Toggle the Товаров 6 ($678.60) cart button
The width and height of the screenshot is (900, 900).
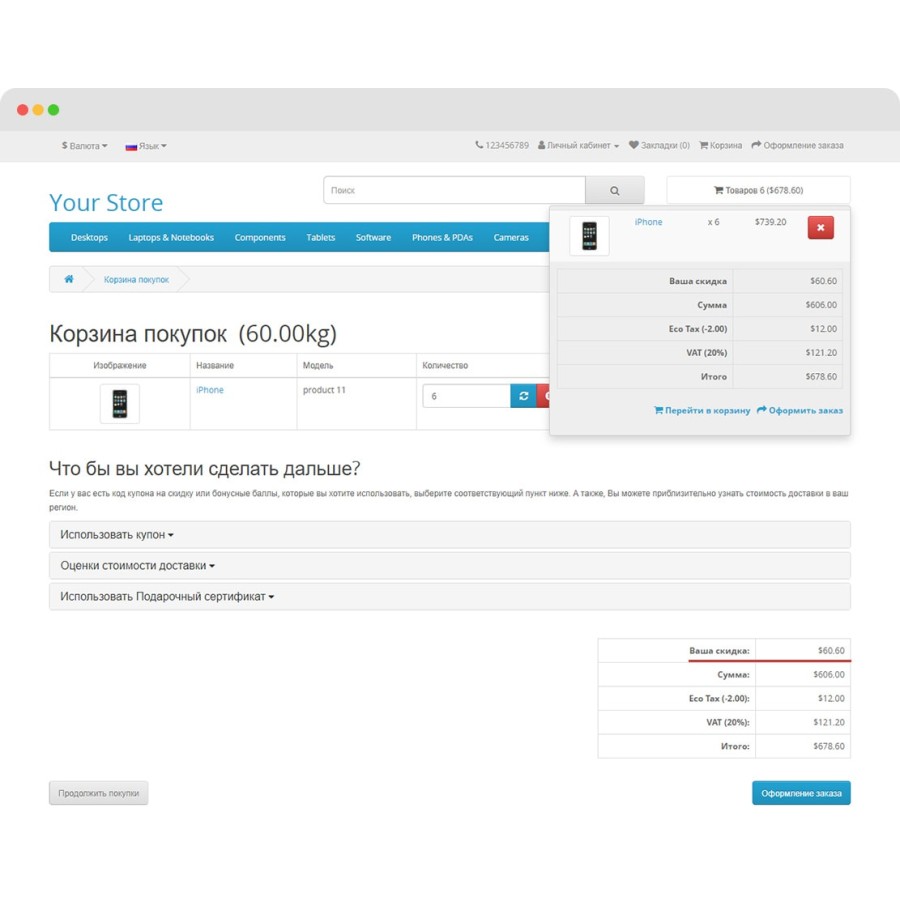pos(758,190)
